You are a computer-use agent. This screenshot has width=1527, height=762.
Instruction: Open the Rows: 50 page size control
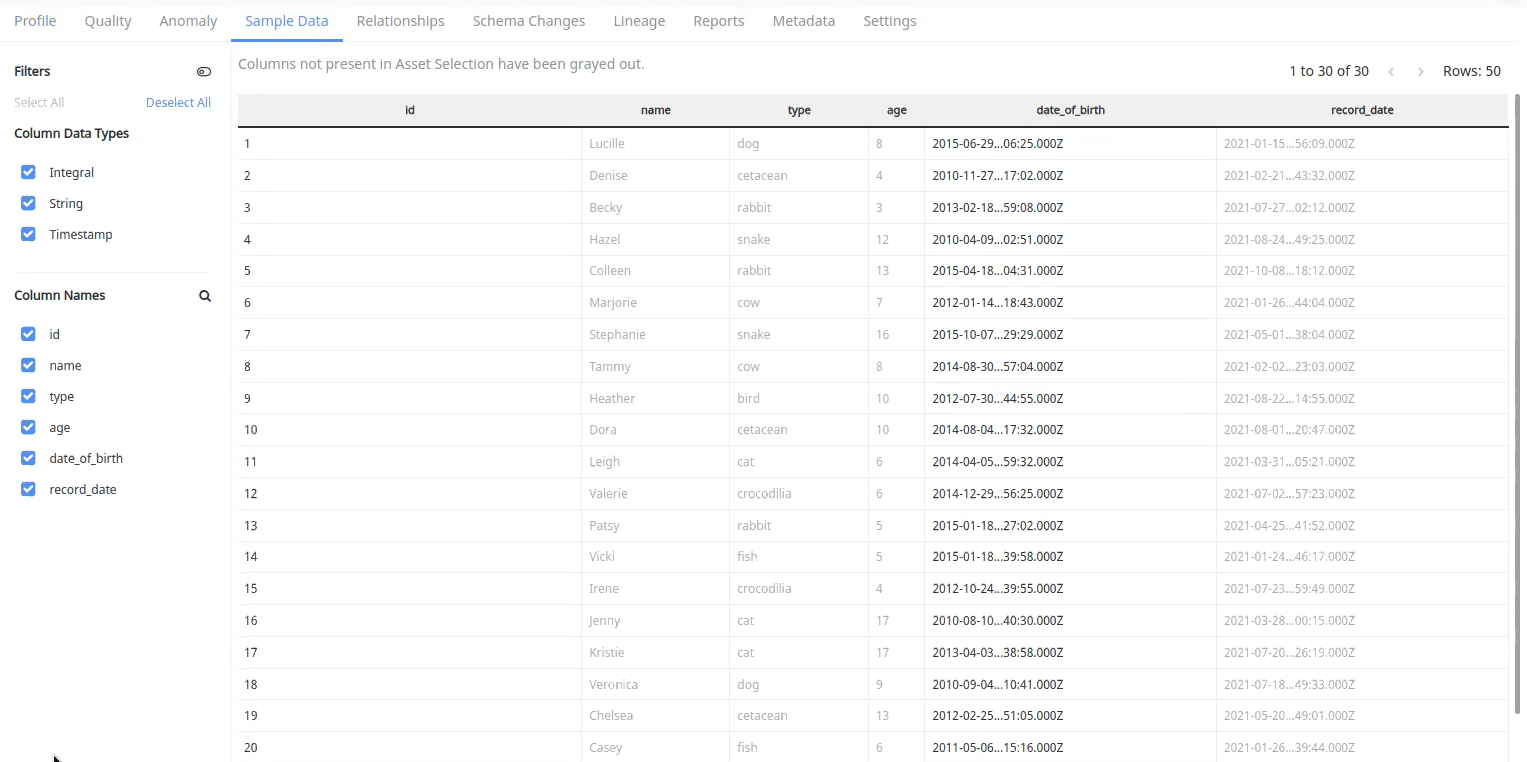[x=1472, y=71]
